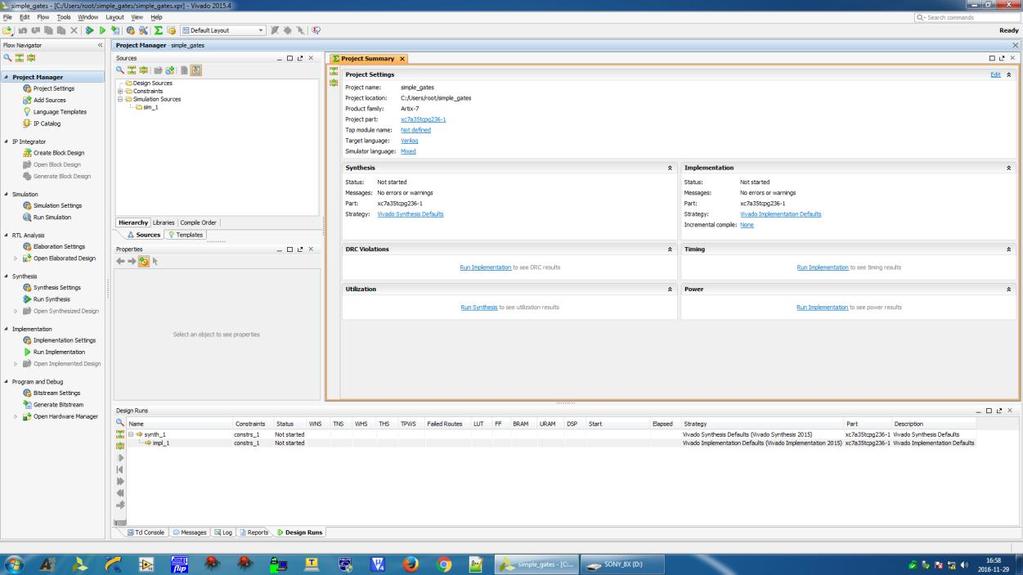Collapse the Project Manager section in Flow Navigator
This screenshot has width=1023, height=575.
tap(7, 77)
